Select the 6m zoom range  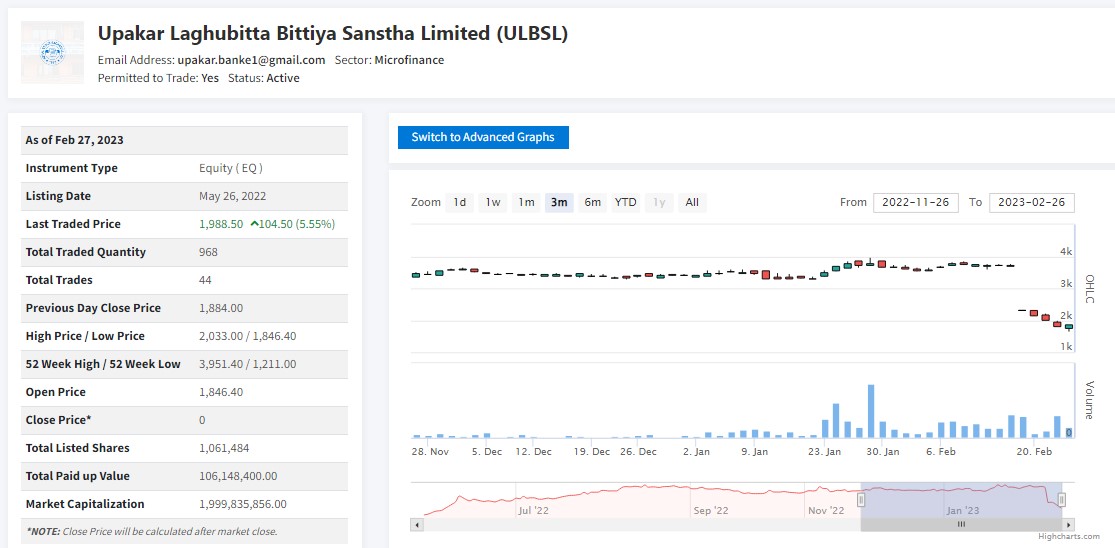click(592, 203)
